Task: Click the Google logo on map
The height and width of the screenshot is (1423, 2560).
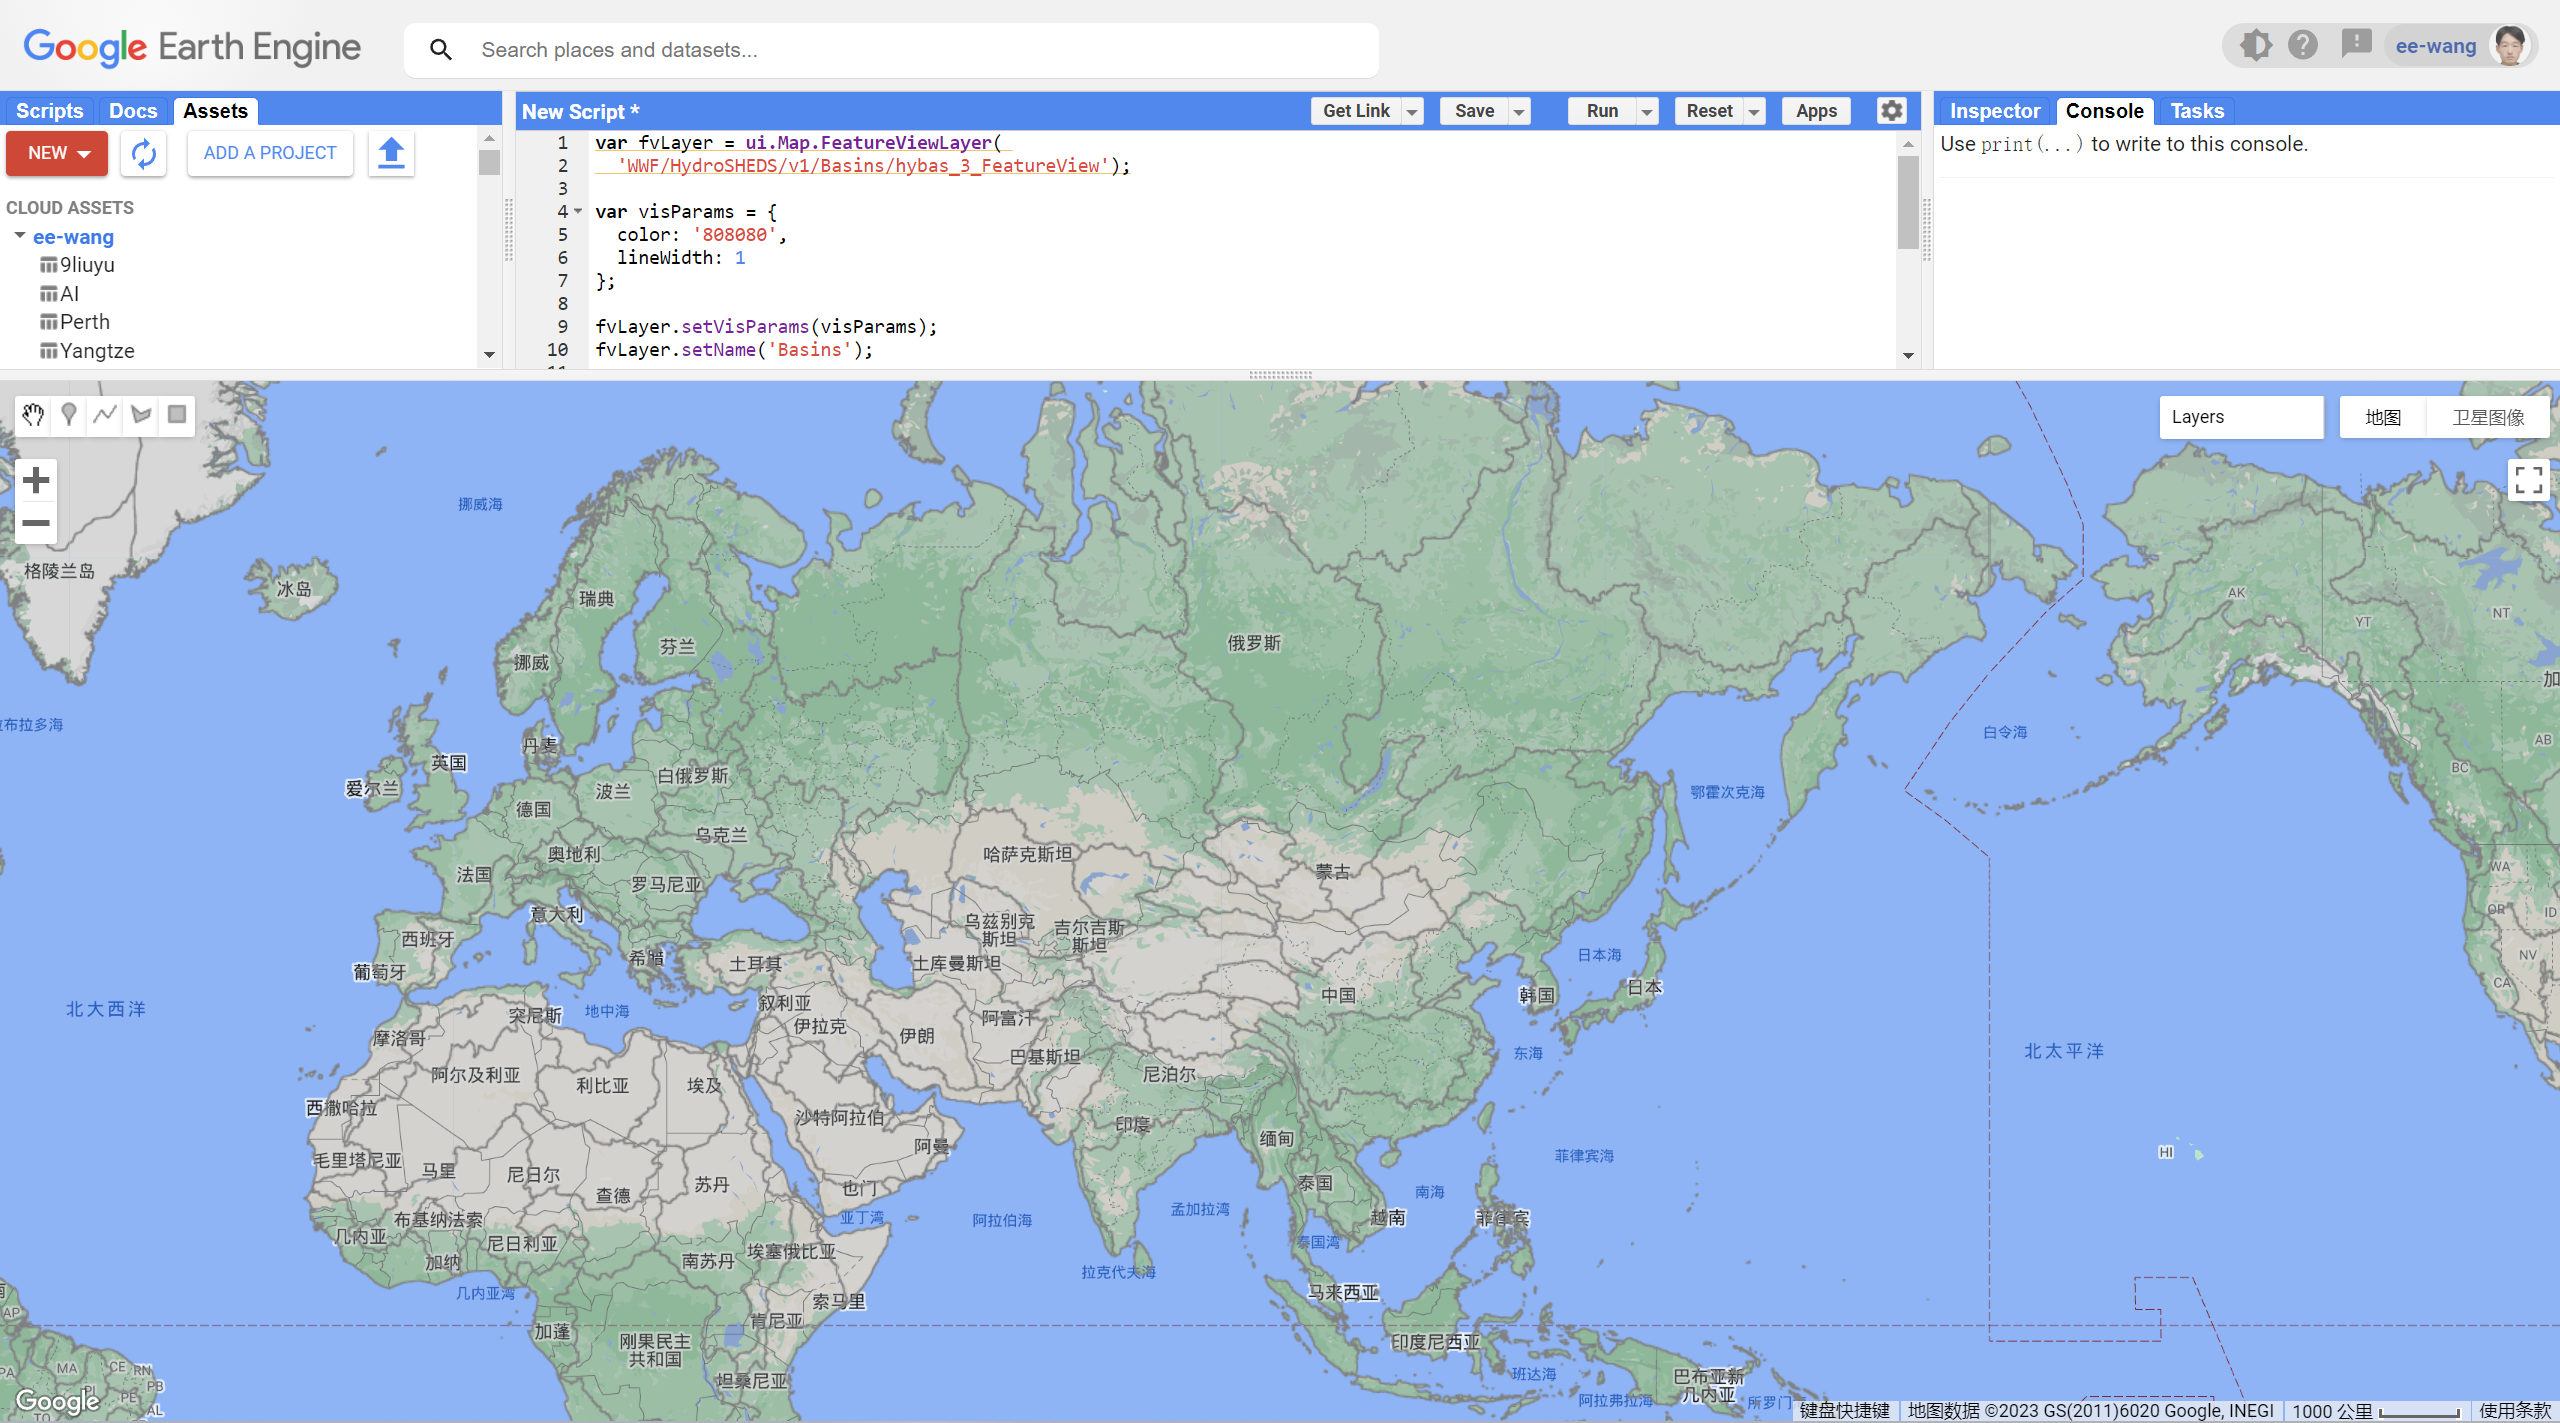Action: click(x=57, y=1401)
